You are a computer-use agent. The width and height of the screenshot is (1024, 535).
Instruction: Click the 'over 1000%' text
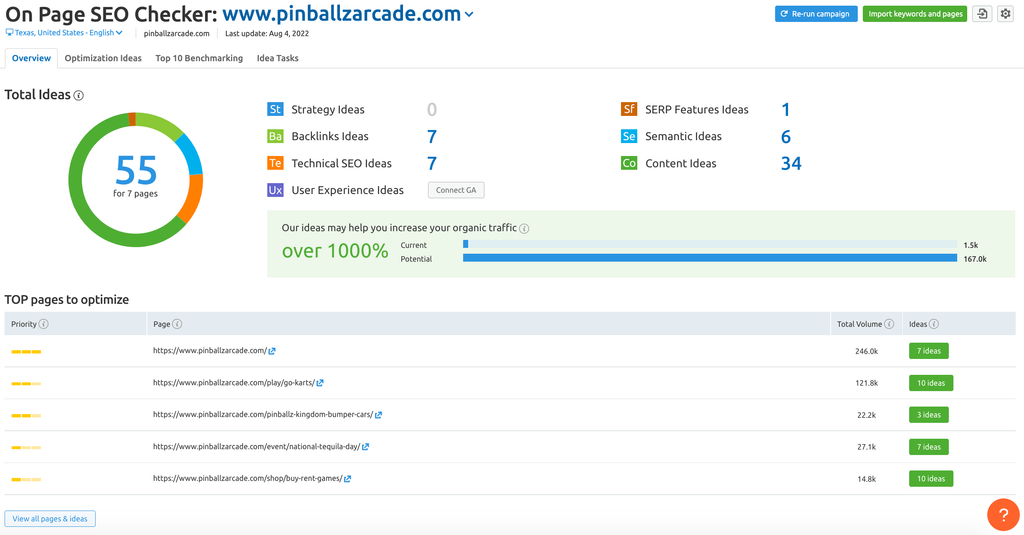(x=335, y=251)
